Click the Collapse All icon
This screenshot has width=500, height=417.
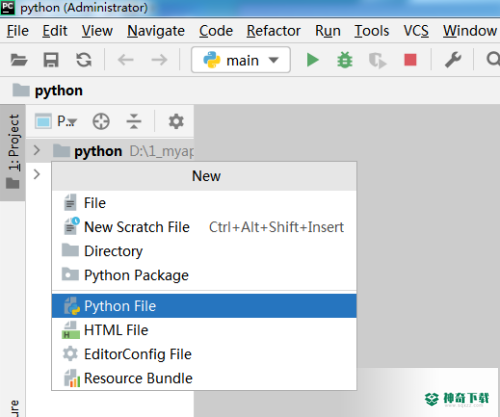click(x=134, y=121)
